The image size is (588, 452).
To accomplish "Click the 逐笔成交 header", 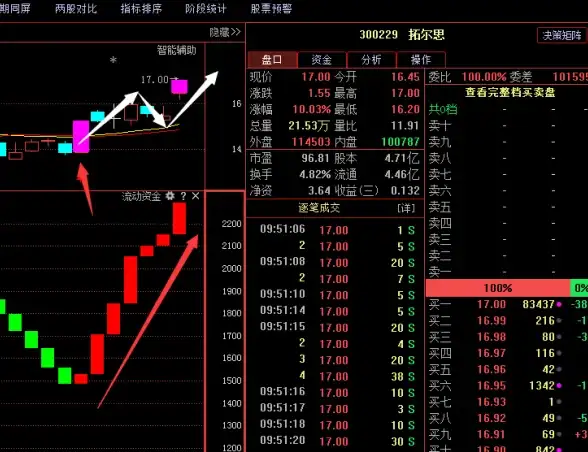I will coord(319,208).
